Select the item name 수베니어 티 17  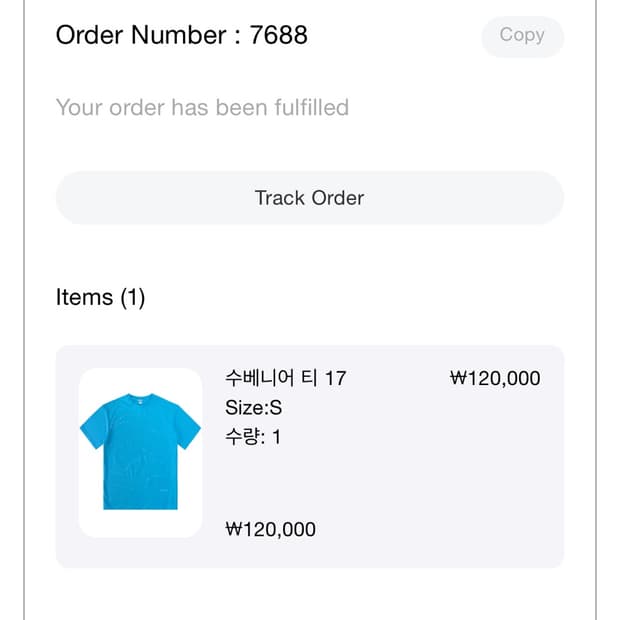pyautogui.click(x=285, y=378)
